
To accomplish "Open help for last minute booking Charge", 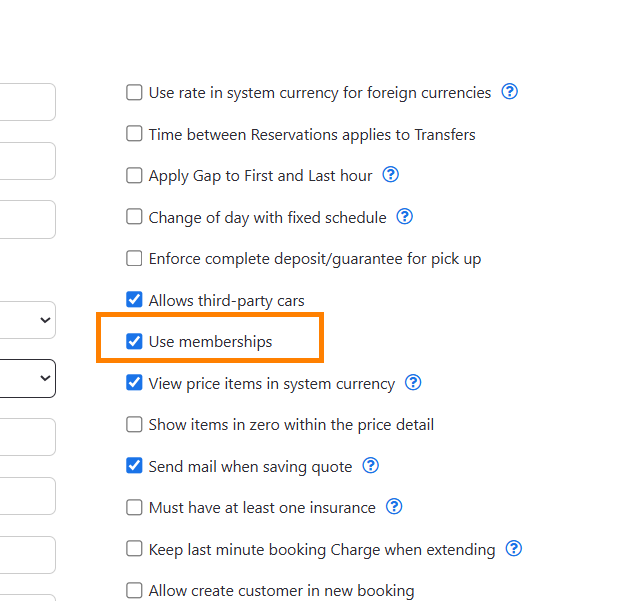I will point(514,549).
